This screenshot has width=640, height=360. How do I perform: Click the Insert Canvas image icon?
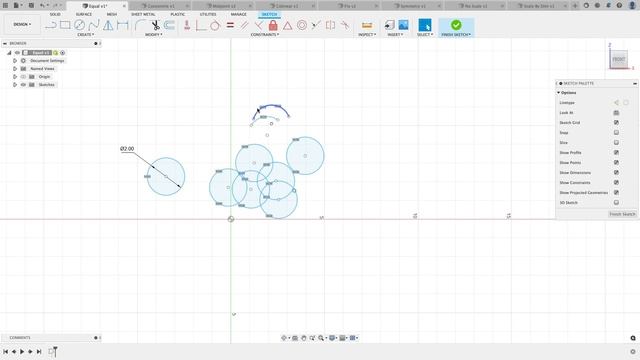click(403, 25)
